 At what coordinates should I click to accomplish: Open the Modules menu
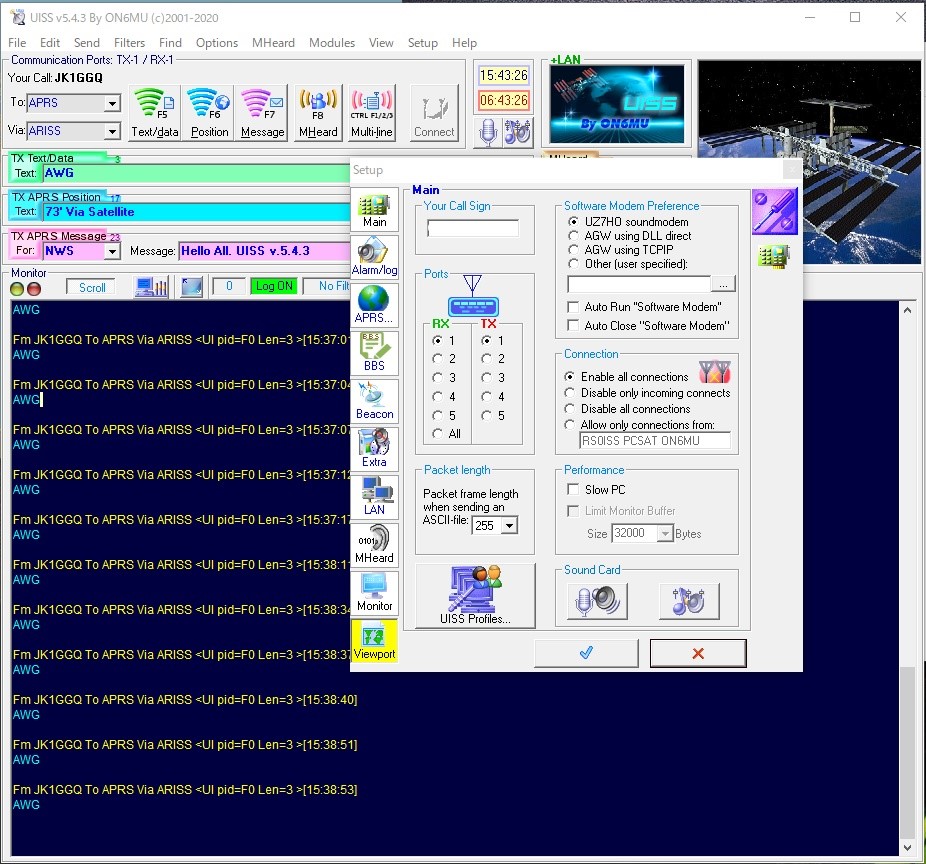pyautogui.click(x=331, y=43)
